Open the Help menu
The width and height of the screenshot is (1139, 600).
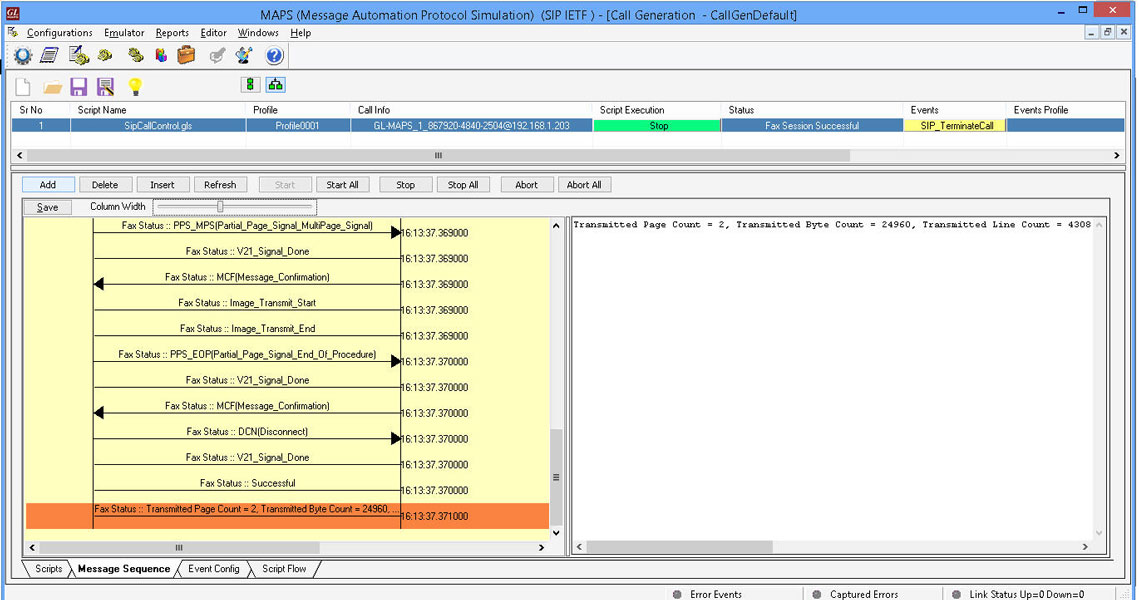(x=301, y=33)
